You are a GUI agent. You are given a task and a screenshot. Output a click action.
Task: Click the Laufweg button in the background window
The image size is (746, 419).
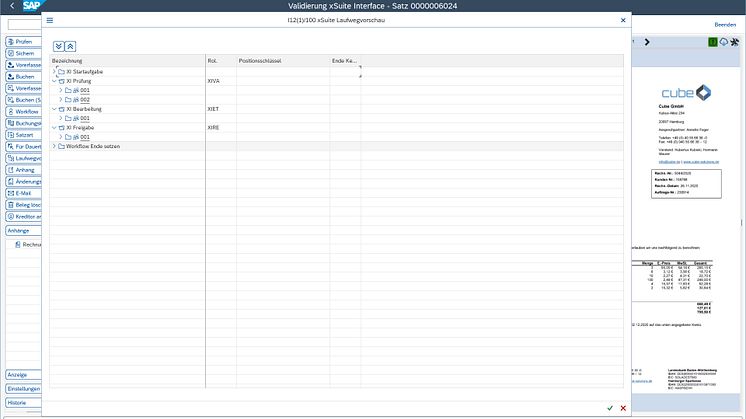click(23, 158)
